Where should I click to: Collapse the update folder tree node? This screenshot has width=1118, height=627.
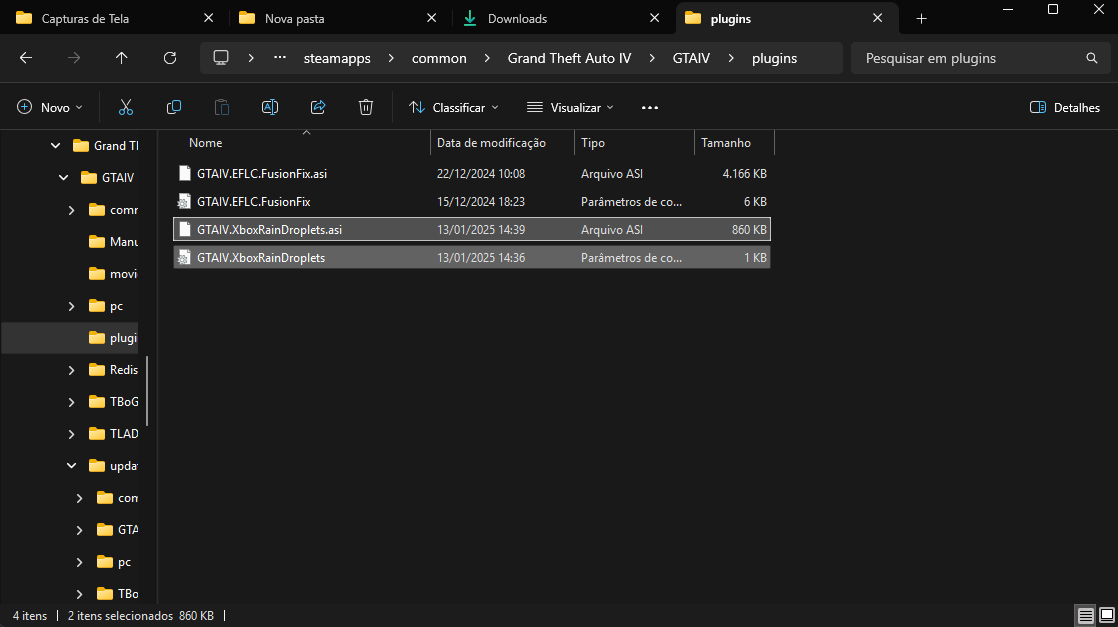click(71, 466)
